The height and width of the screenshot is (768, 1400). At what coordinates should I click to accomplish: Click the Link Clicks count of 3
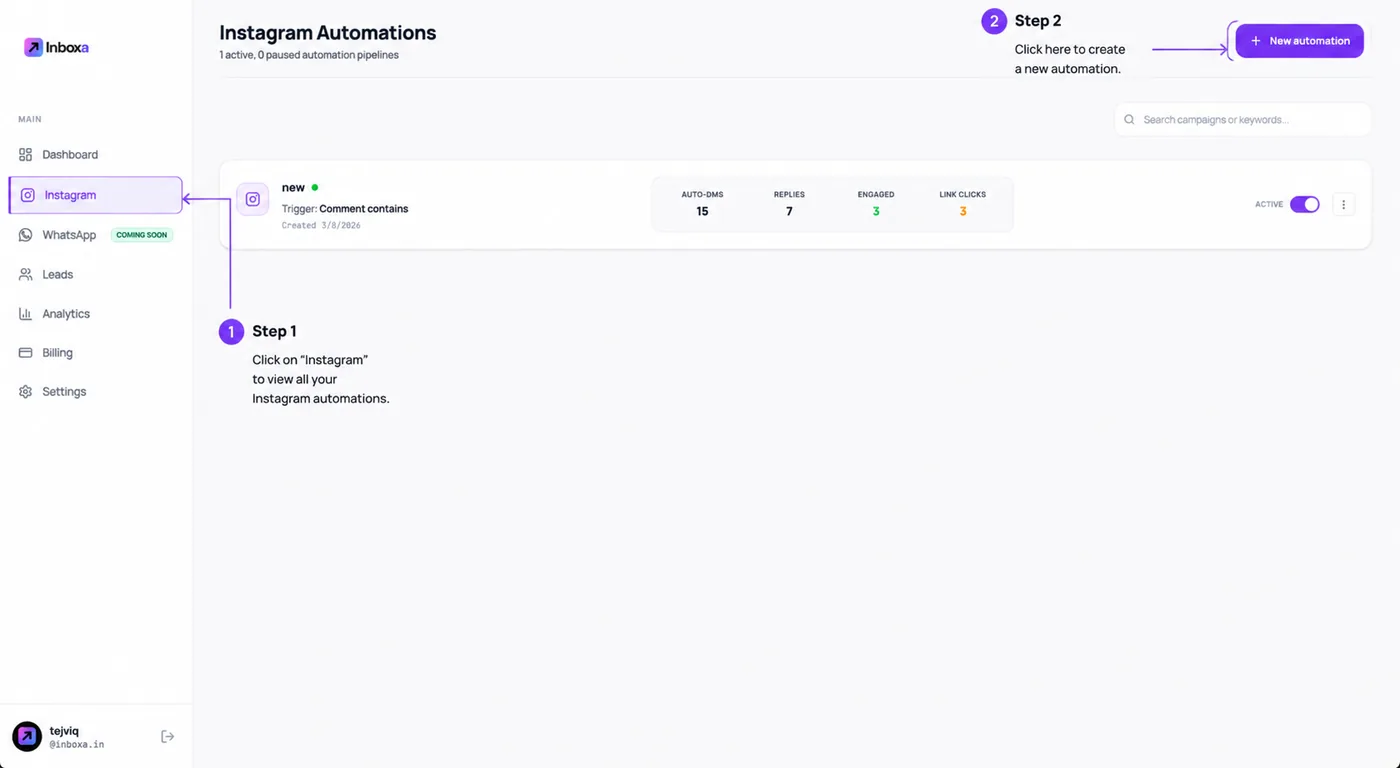pos(963,211)
